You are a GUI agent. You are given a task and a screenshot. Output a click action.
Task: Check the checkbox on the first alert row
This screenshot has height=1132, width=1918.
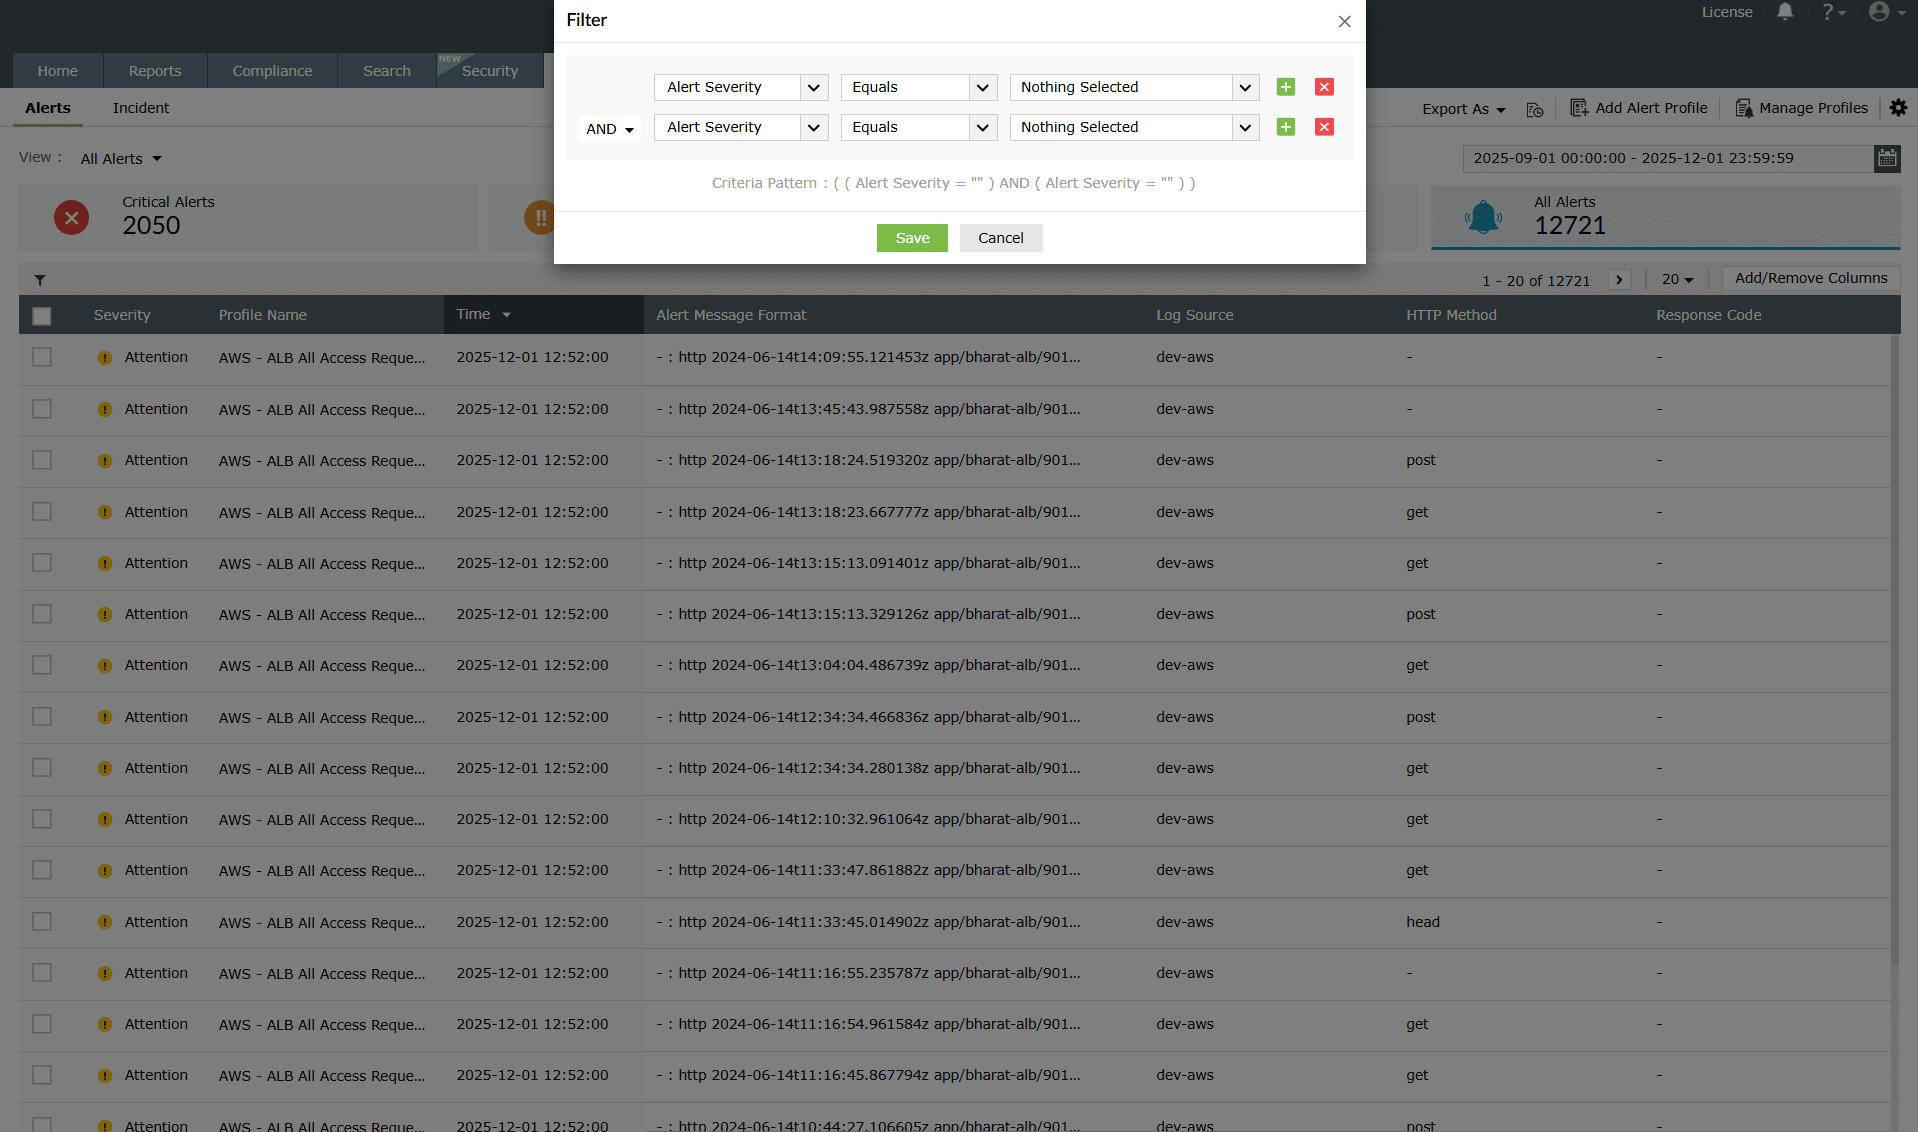pos(41,356)
